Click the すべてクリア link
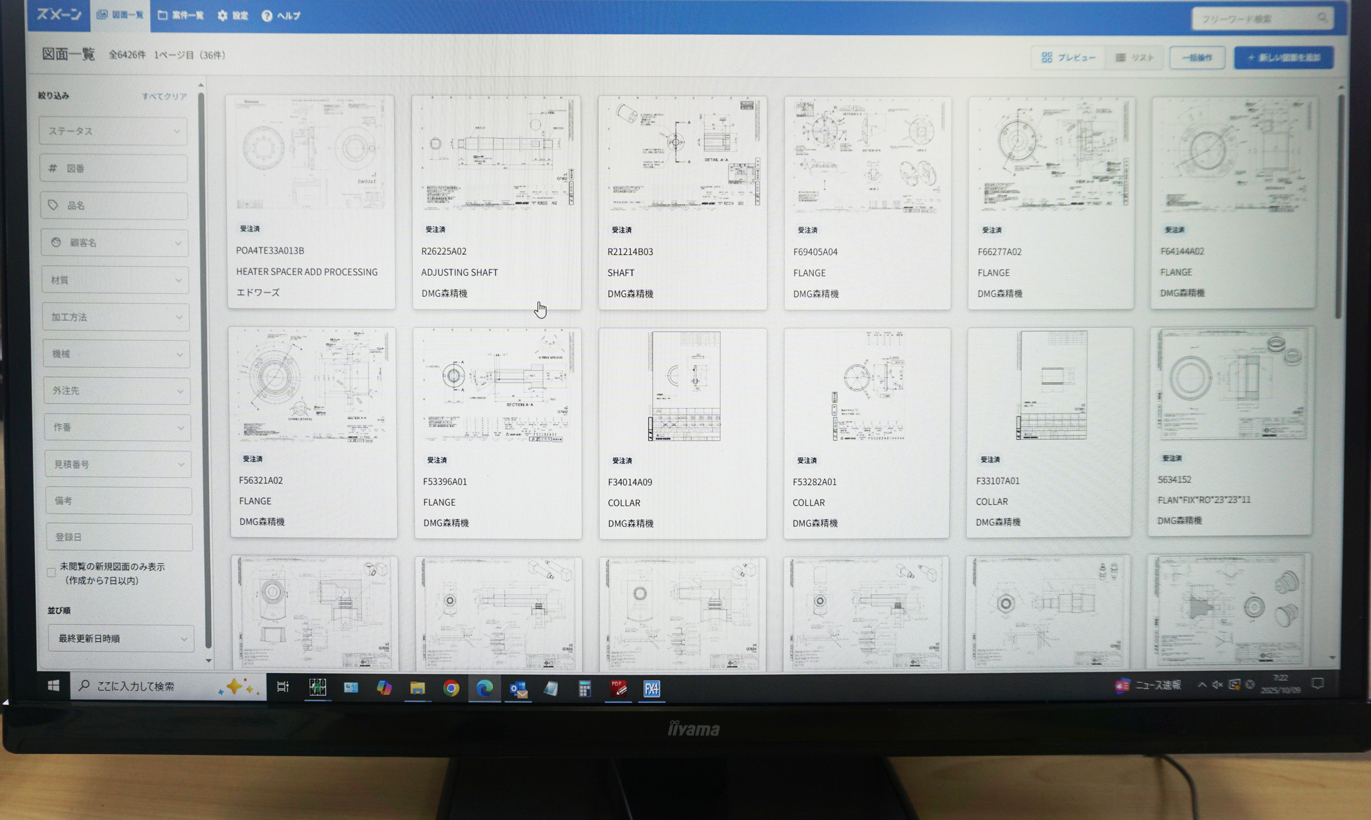 pyautogui.click(x=164, y=97)
